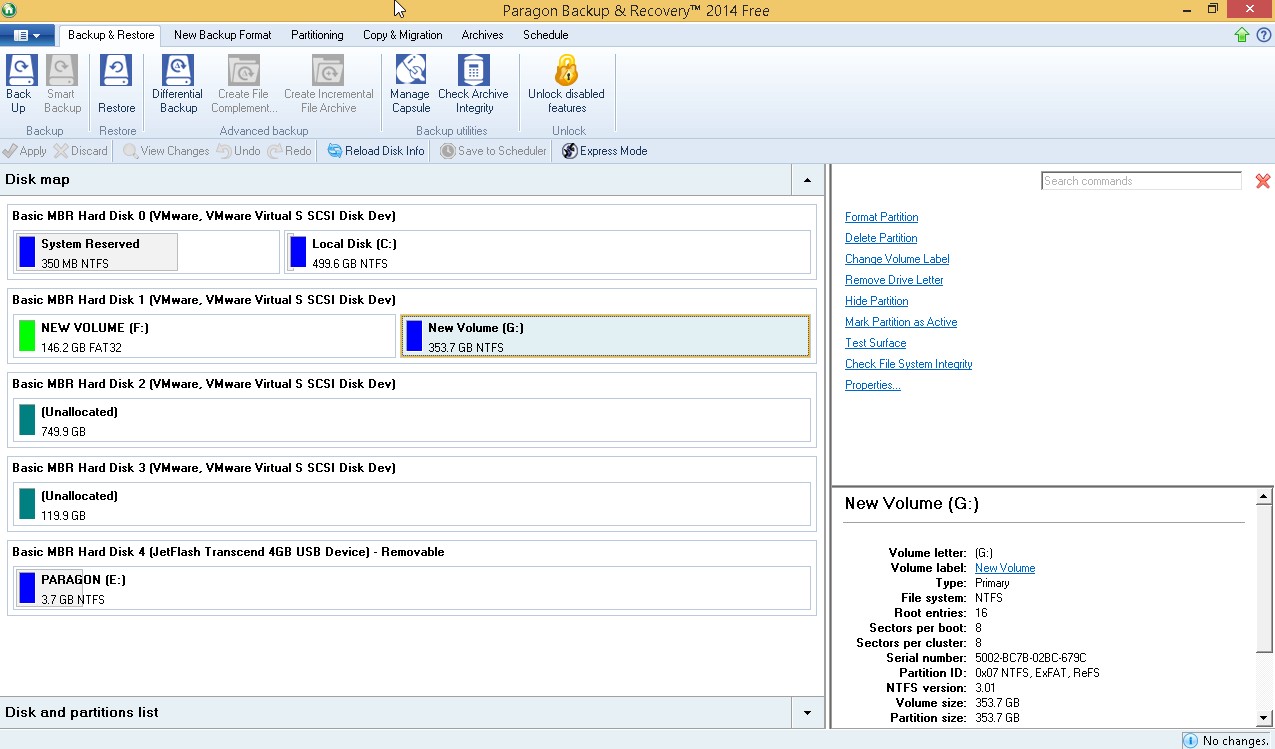Image resolution: width=1275 pixels, height=749 pixels.
Task: Open the application menu dropdown button
Action: tap(27, 35)
